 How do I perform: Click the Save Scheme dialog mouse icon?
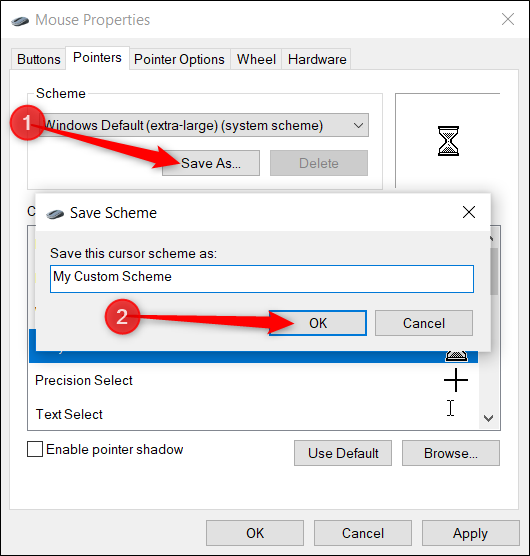pyautogui.click(x=55, y=214)
